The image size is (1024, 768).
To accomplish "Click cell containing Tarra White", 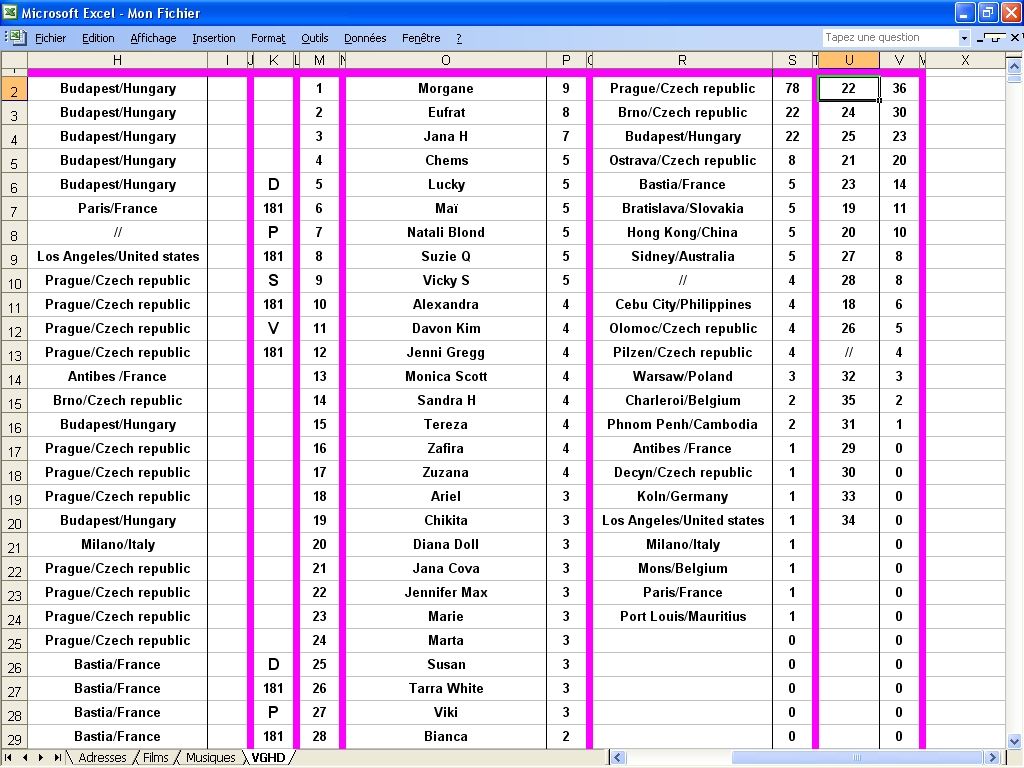I will 445,688.
